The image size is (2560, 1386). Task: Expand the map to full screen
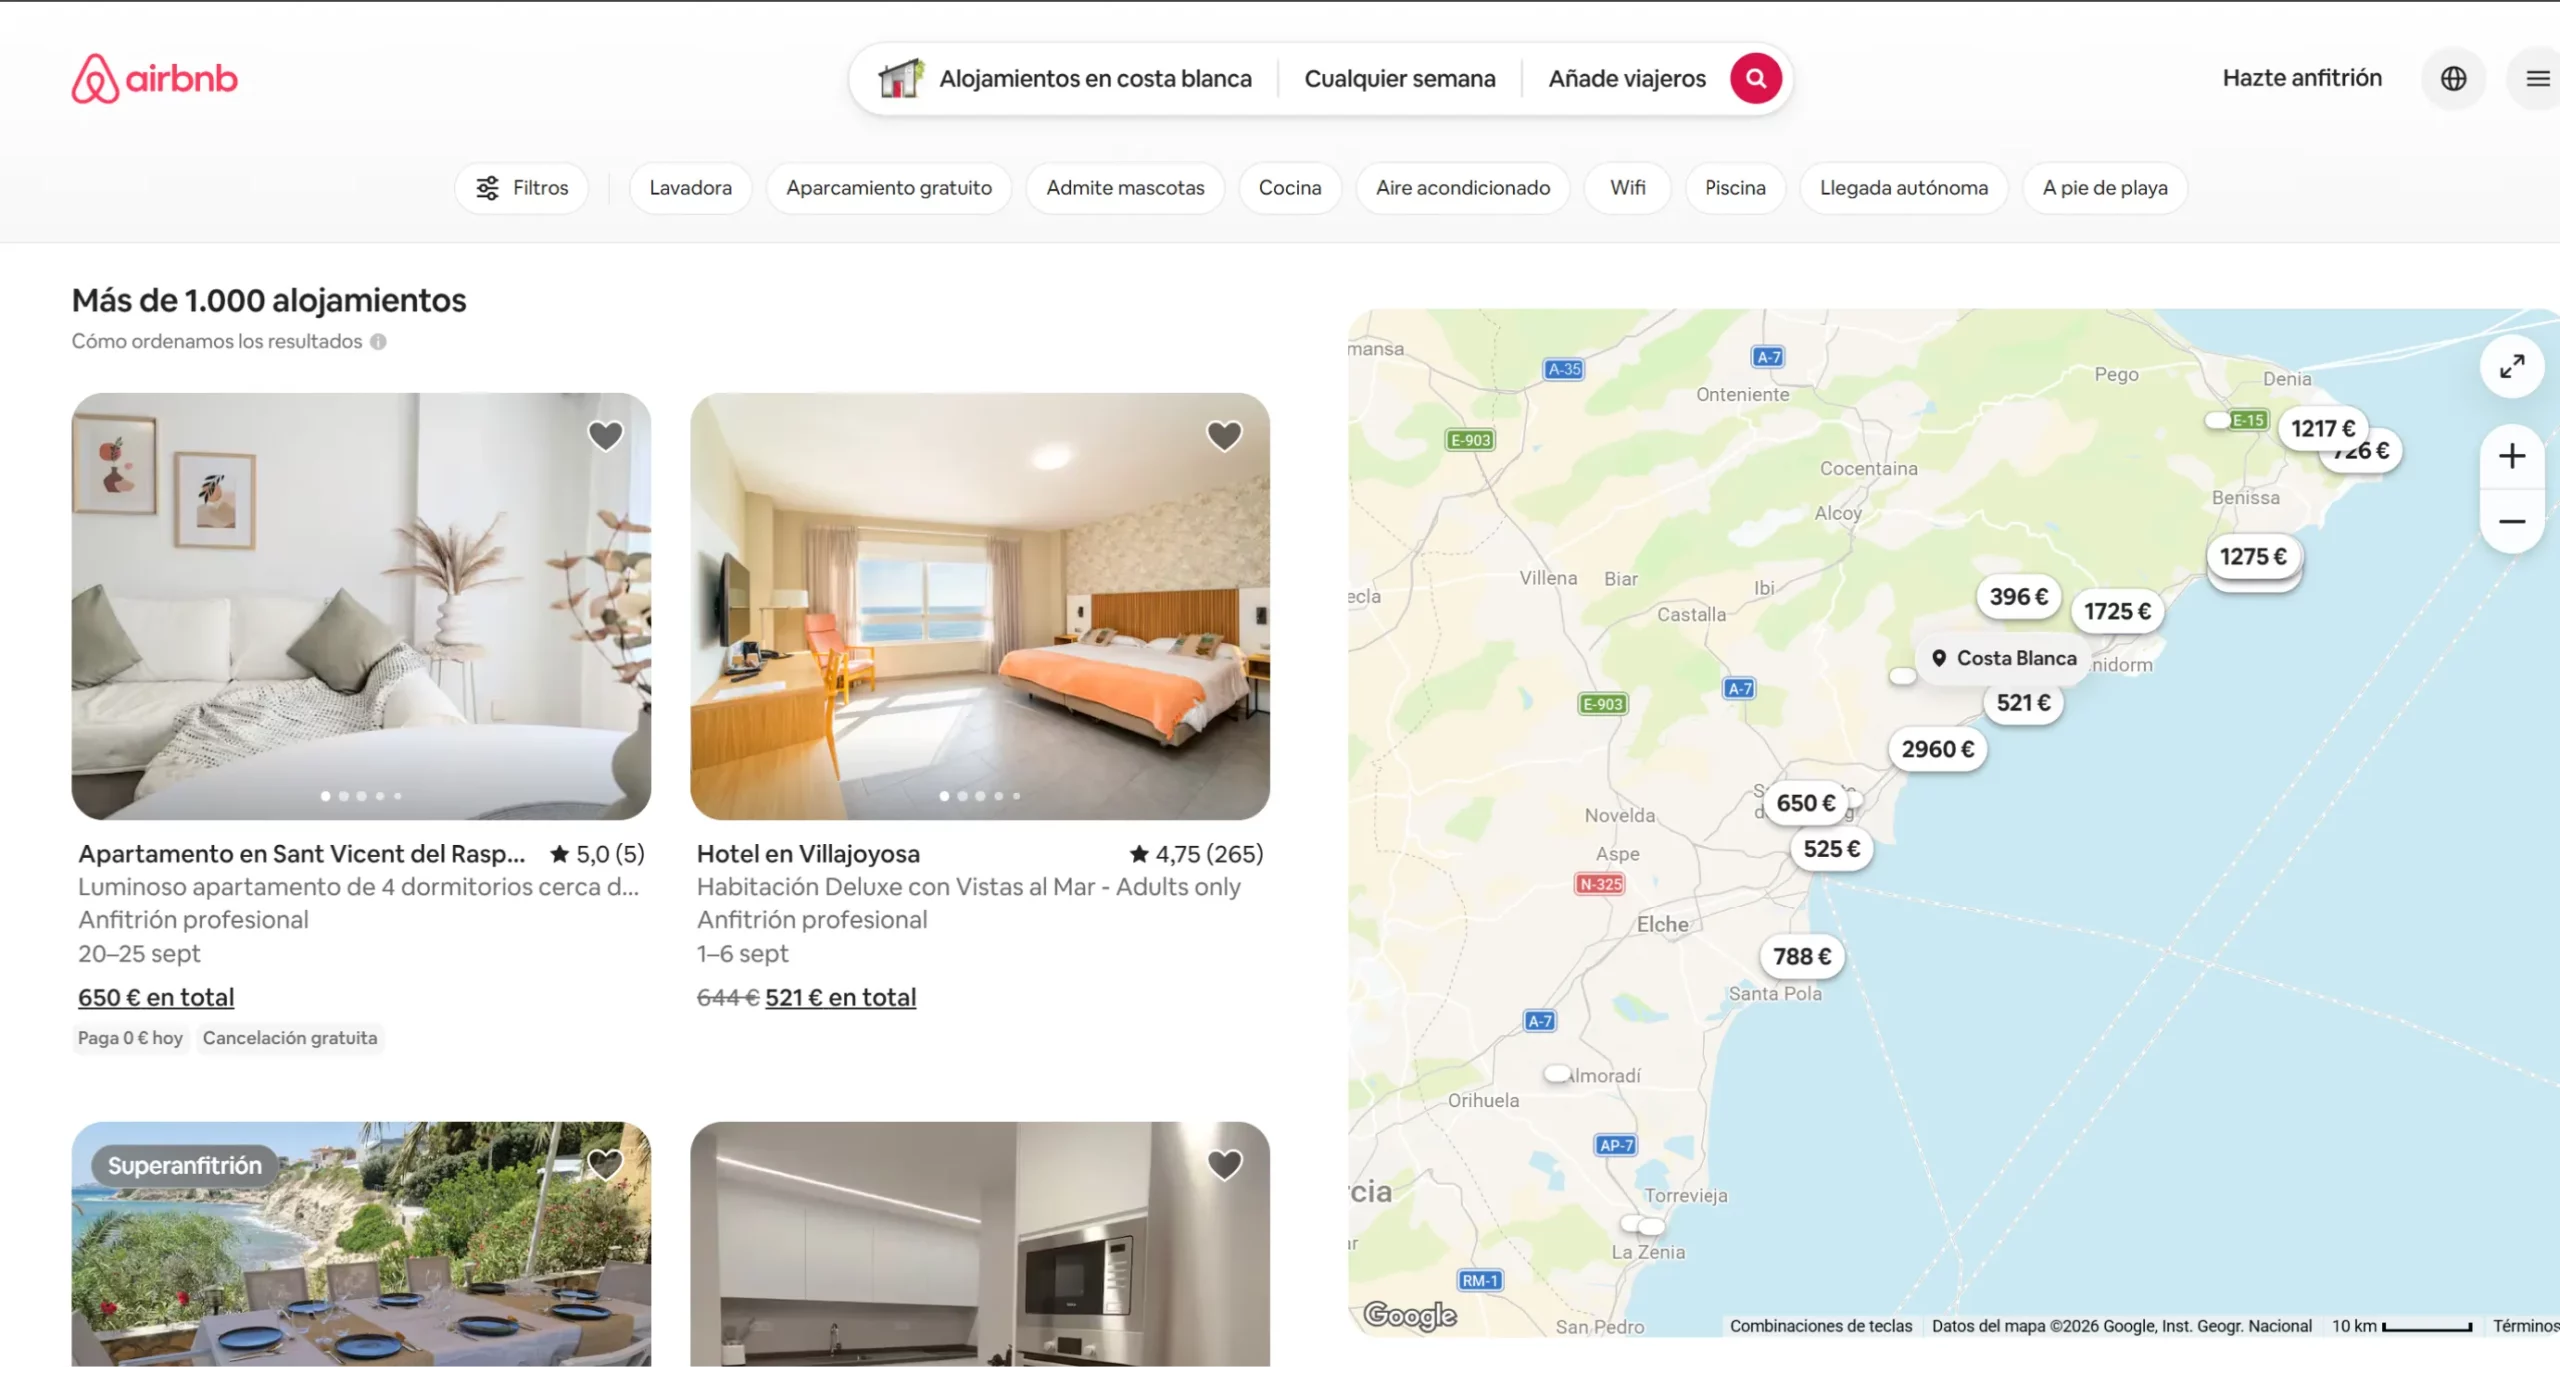2511,366
